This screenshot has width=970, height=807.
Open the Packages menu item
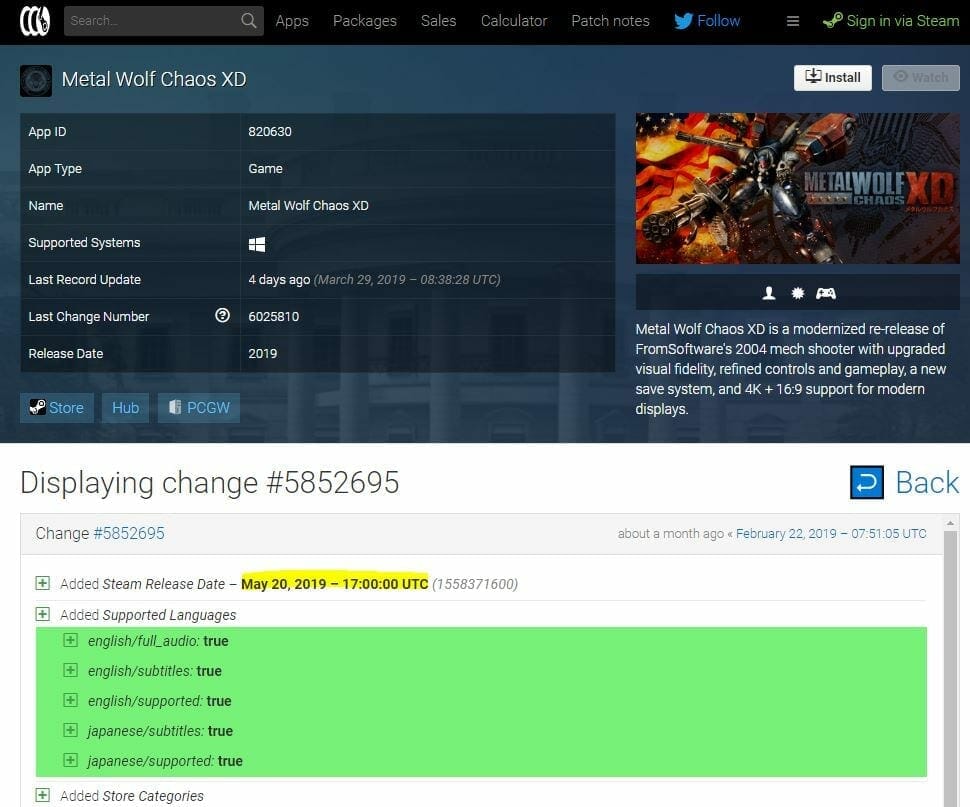(x=364, y=21)
